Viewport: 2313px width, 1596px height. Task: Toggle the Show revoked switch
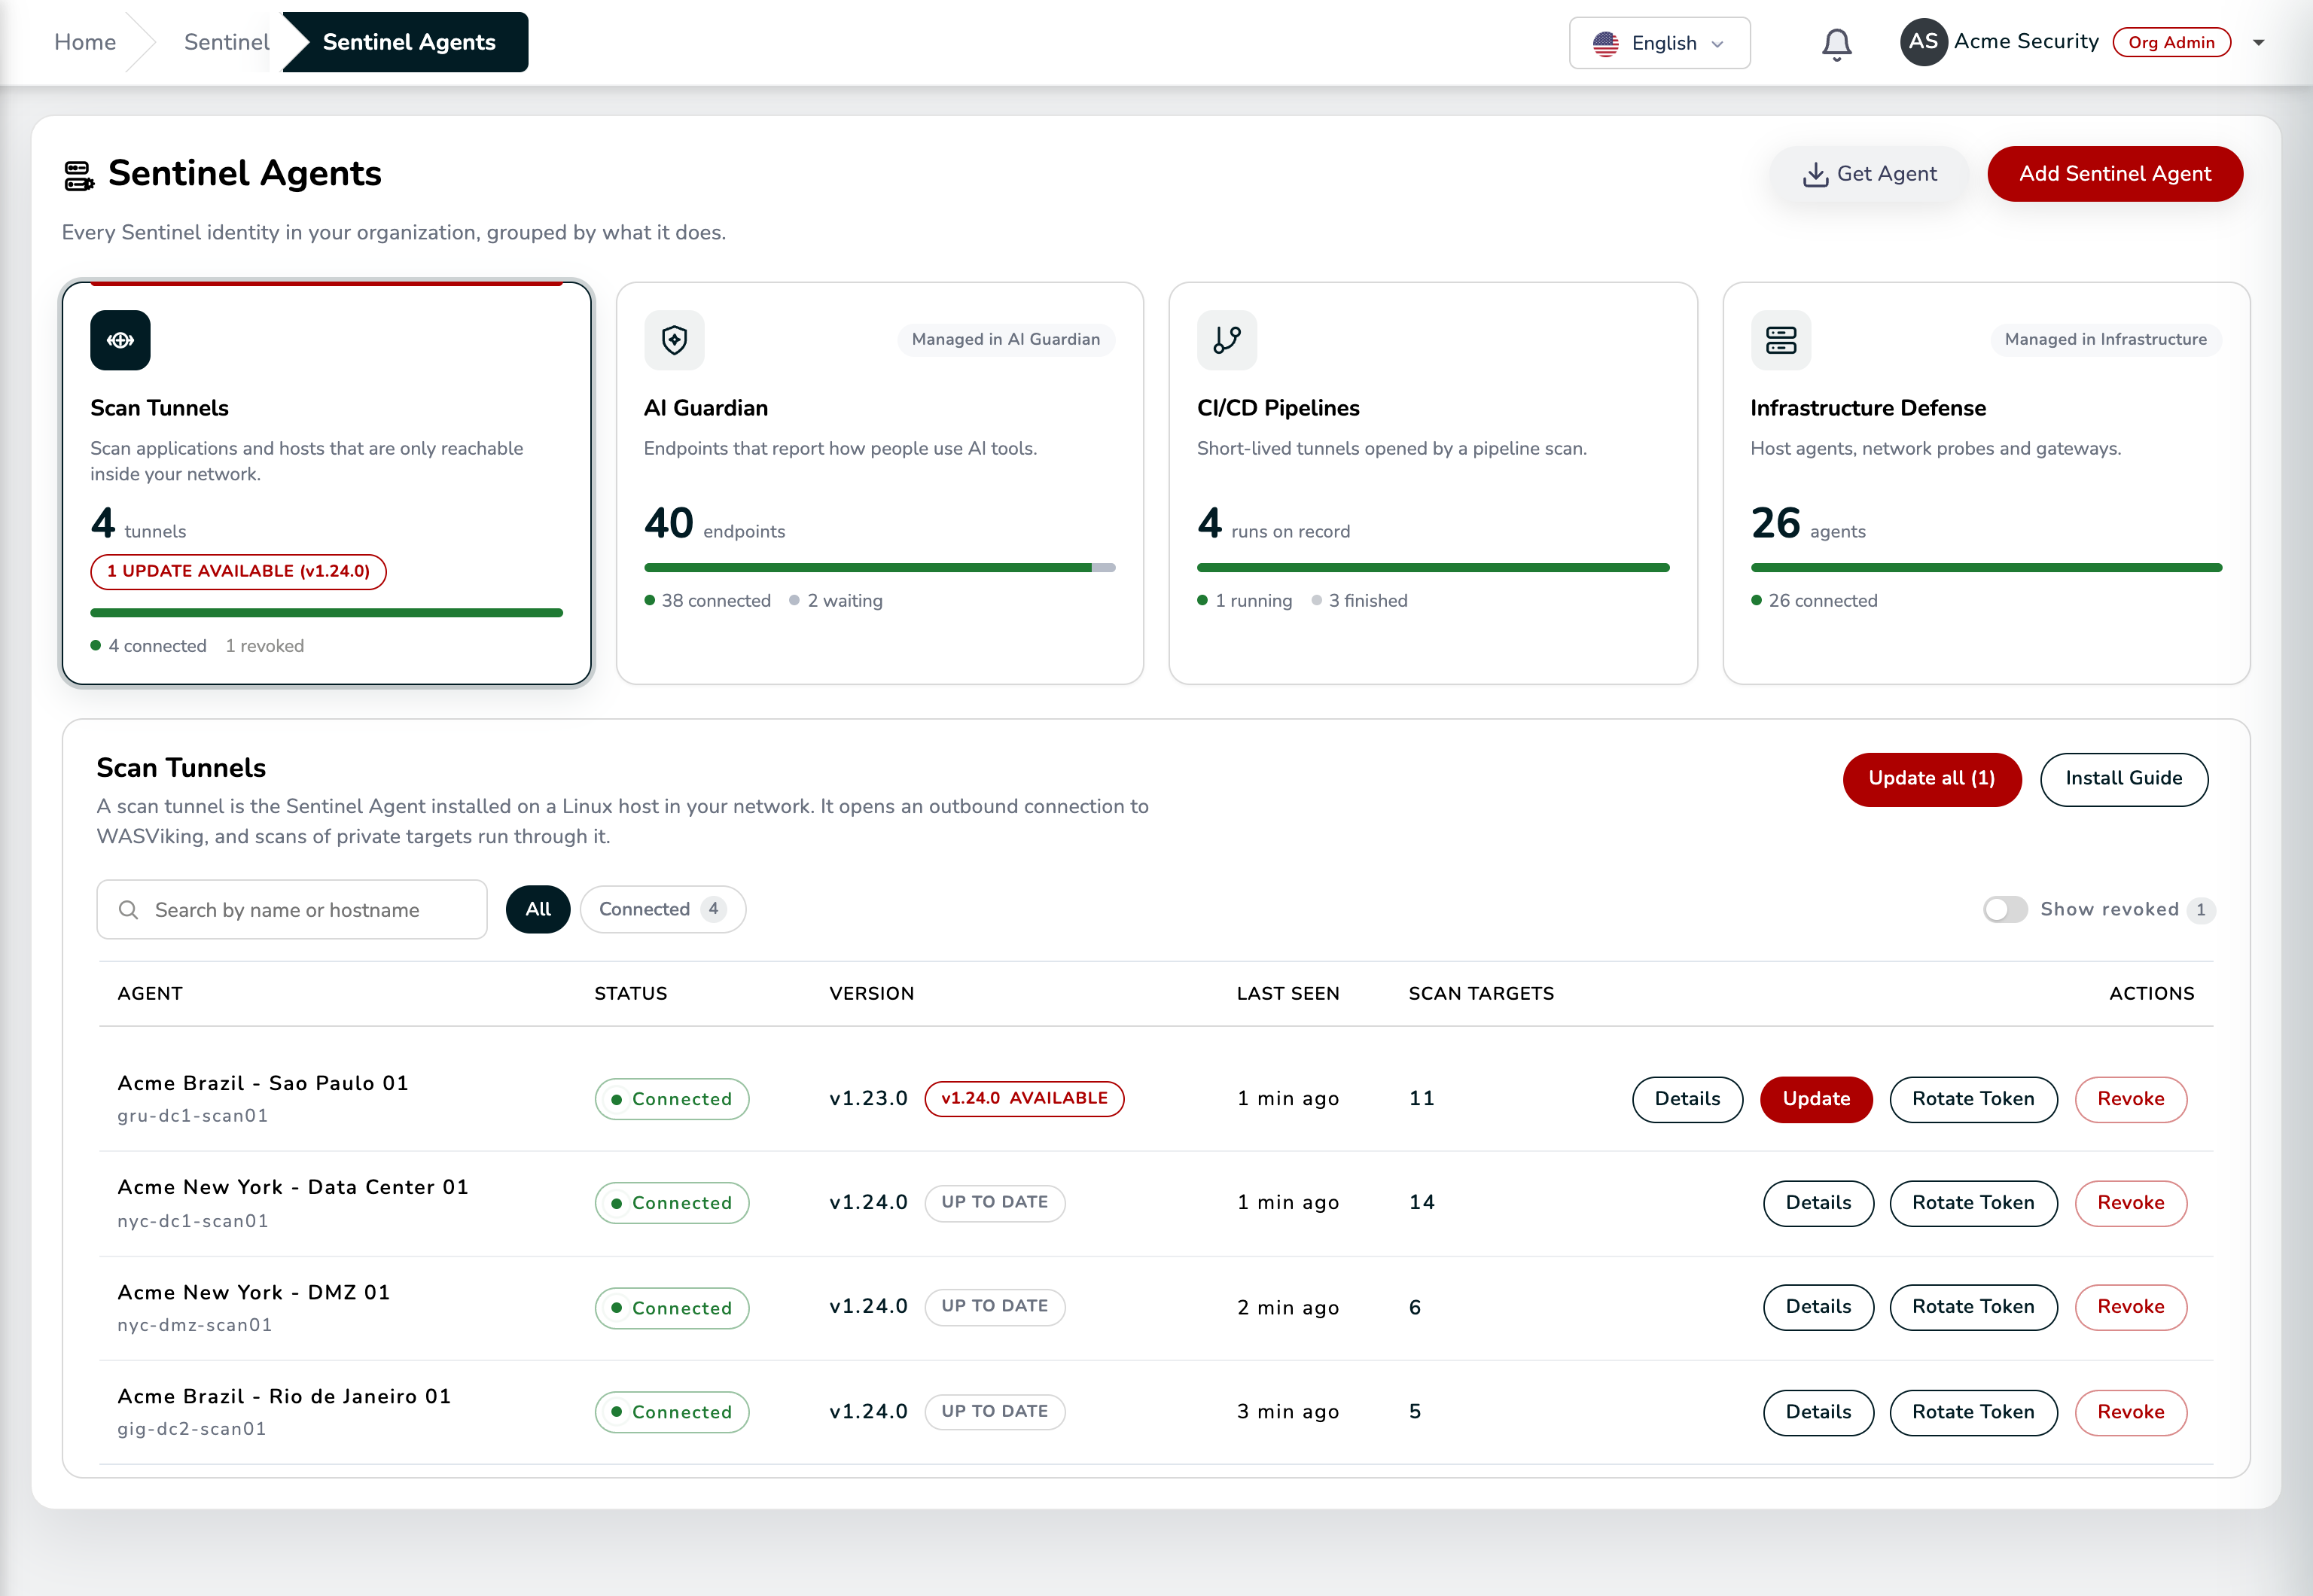pyautogui.click(x=2005, y=909)
